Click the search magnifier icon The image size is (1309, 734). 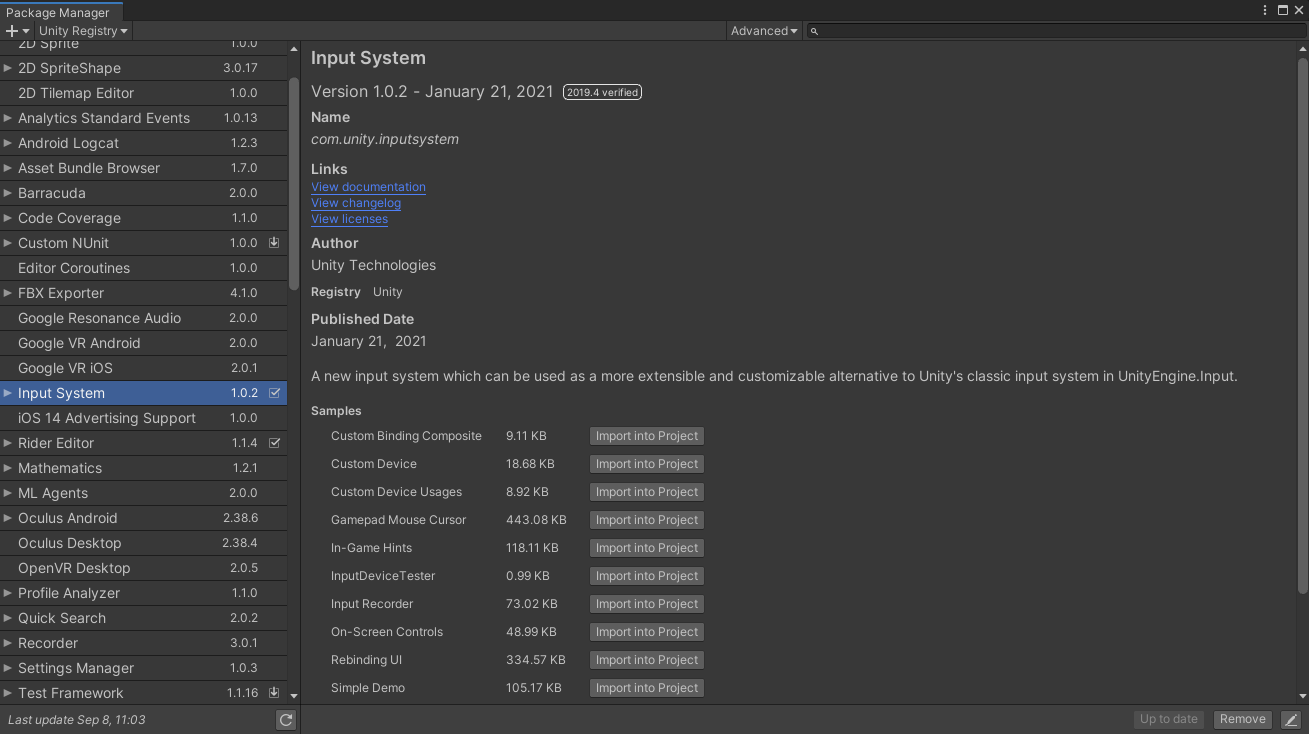point(814,31)
